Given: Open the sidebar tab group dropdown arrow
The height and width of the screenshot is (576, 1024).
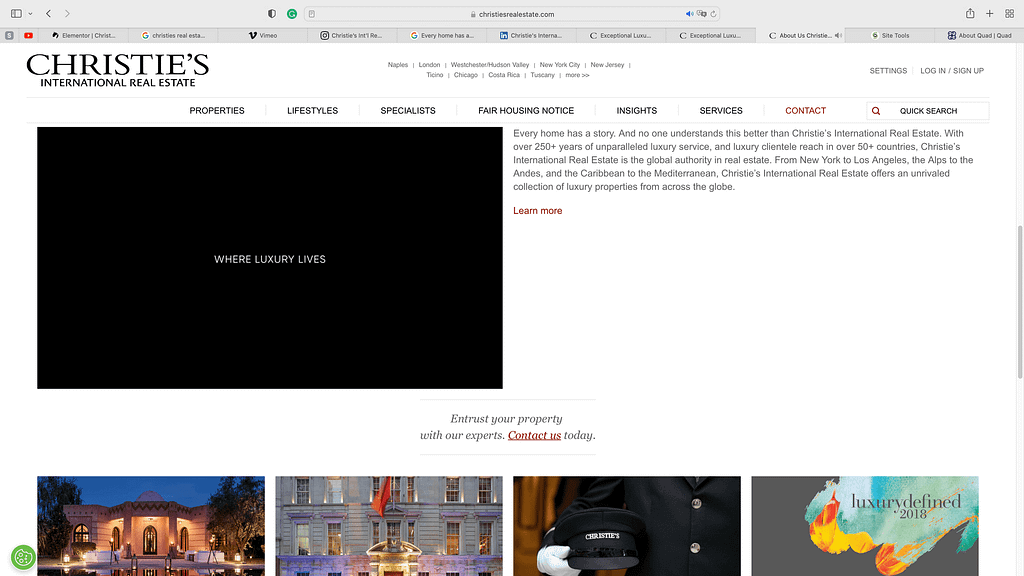Looking at the screenshot, I should (x=30, y=14).
